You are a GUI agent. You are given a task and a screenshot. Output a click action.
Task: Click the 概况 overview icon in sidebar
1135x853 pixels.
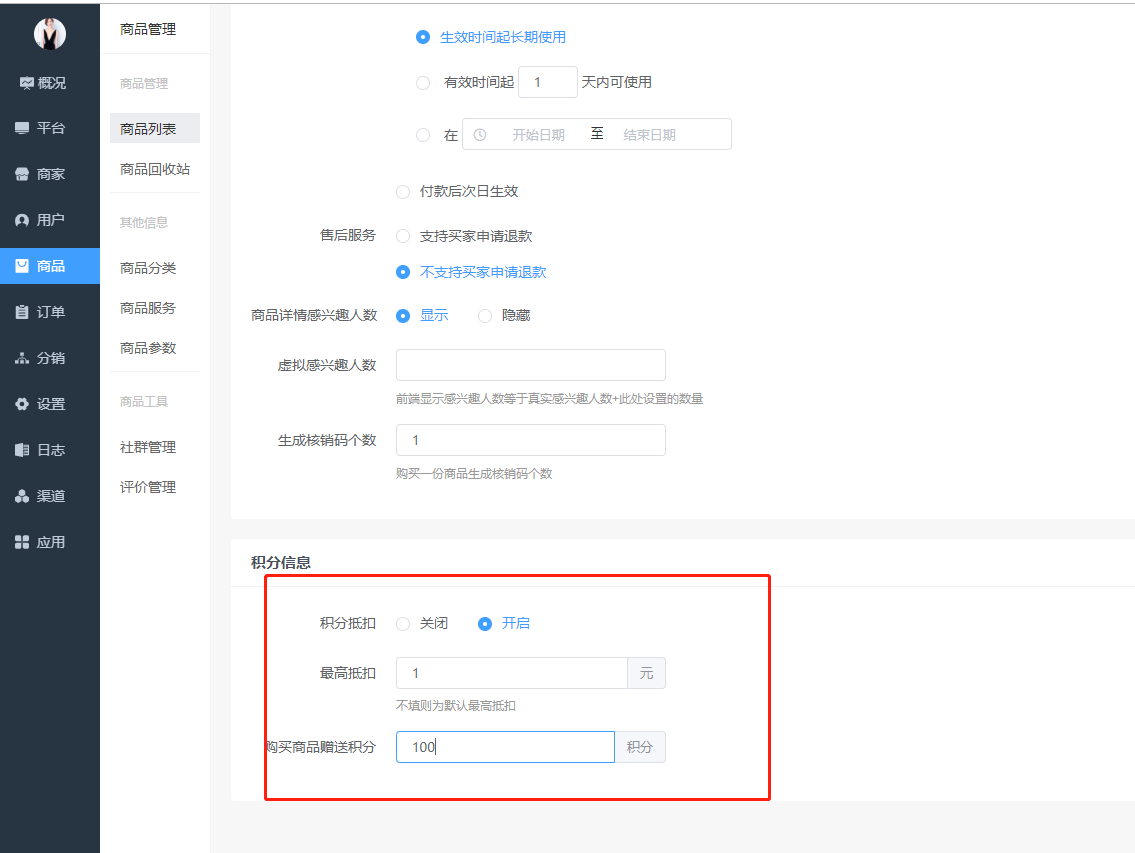[26, 83]
